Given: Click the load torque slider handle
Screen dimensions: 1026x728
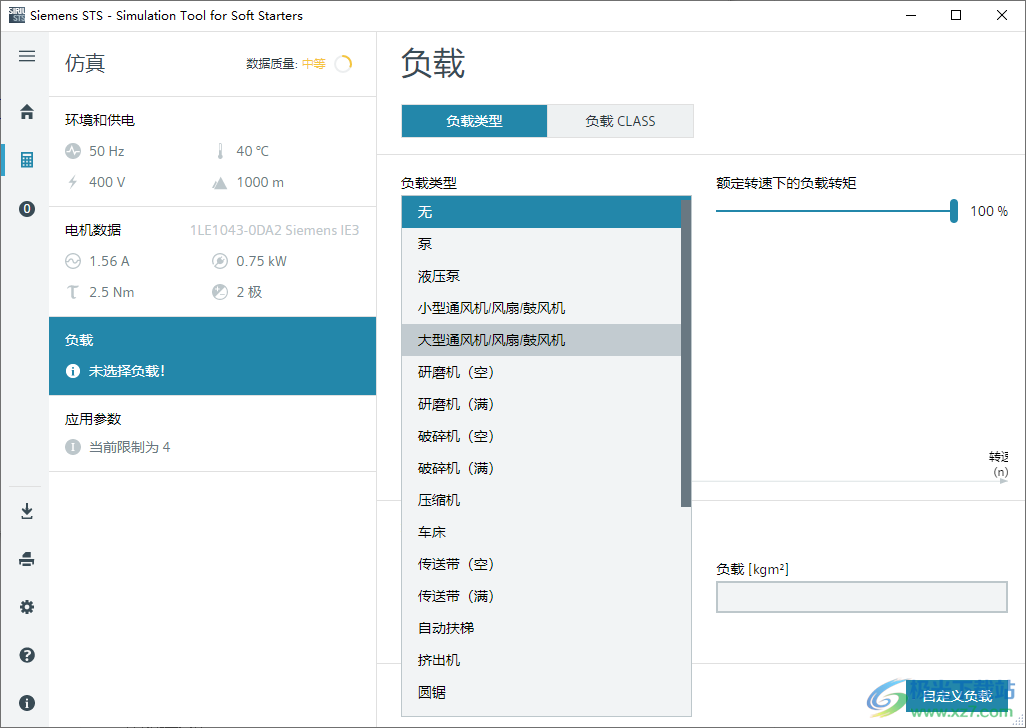Looking at the screenshot, I should [954, 211].
